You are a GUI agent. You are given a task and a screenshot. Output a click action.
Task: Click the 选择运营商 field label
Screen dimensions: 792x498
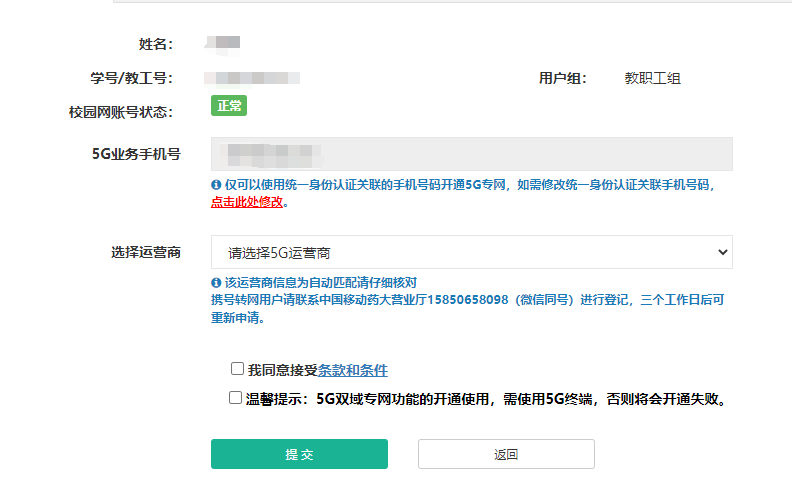(145, 252)
